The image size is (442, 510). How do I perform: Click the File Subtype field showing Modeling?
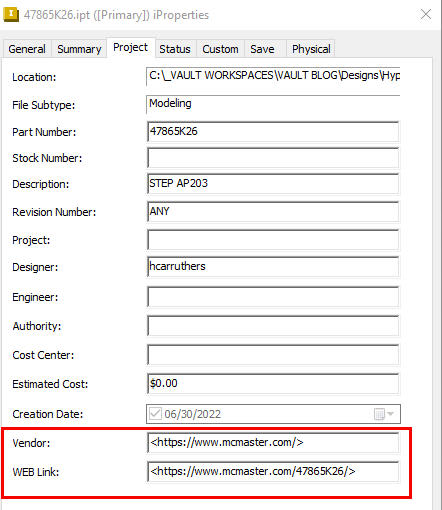(x=273, y=104)
